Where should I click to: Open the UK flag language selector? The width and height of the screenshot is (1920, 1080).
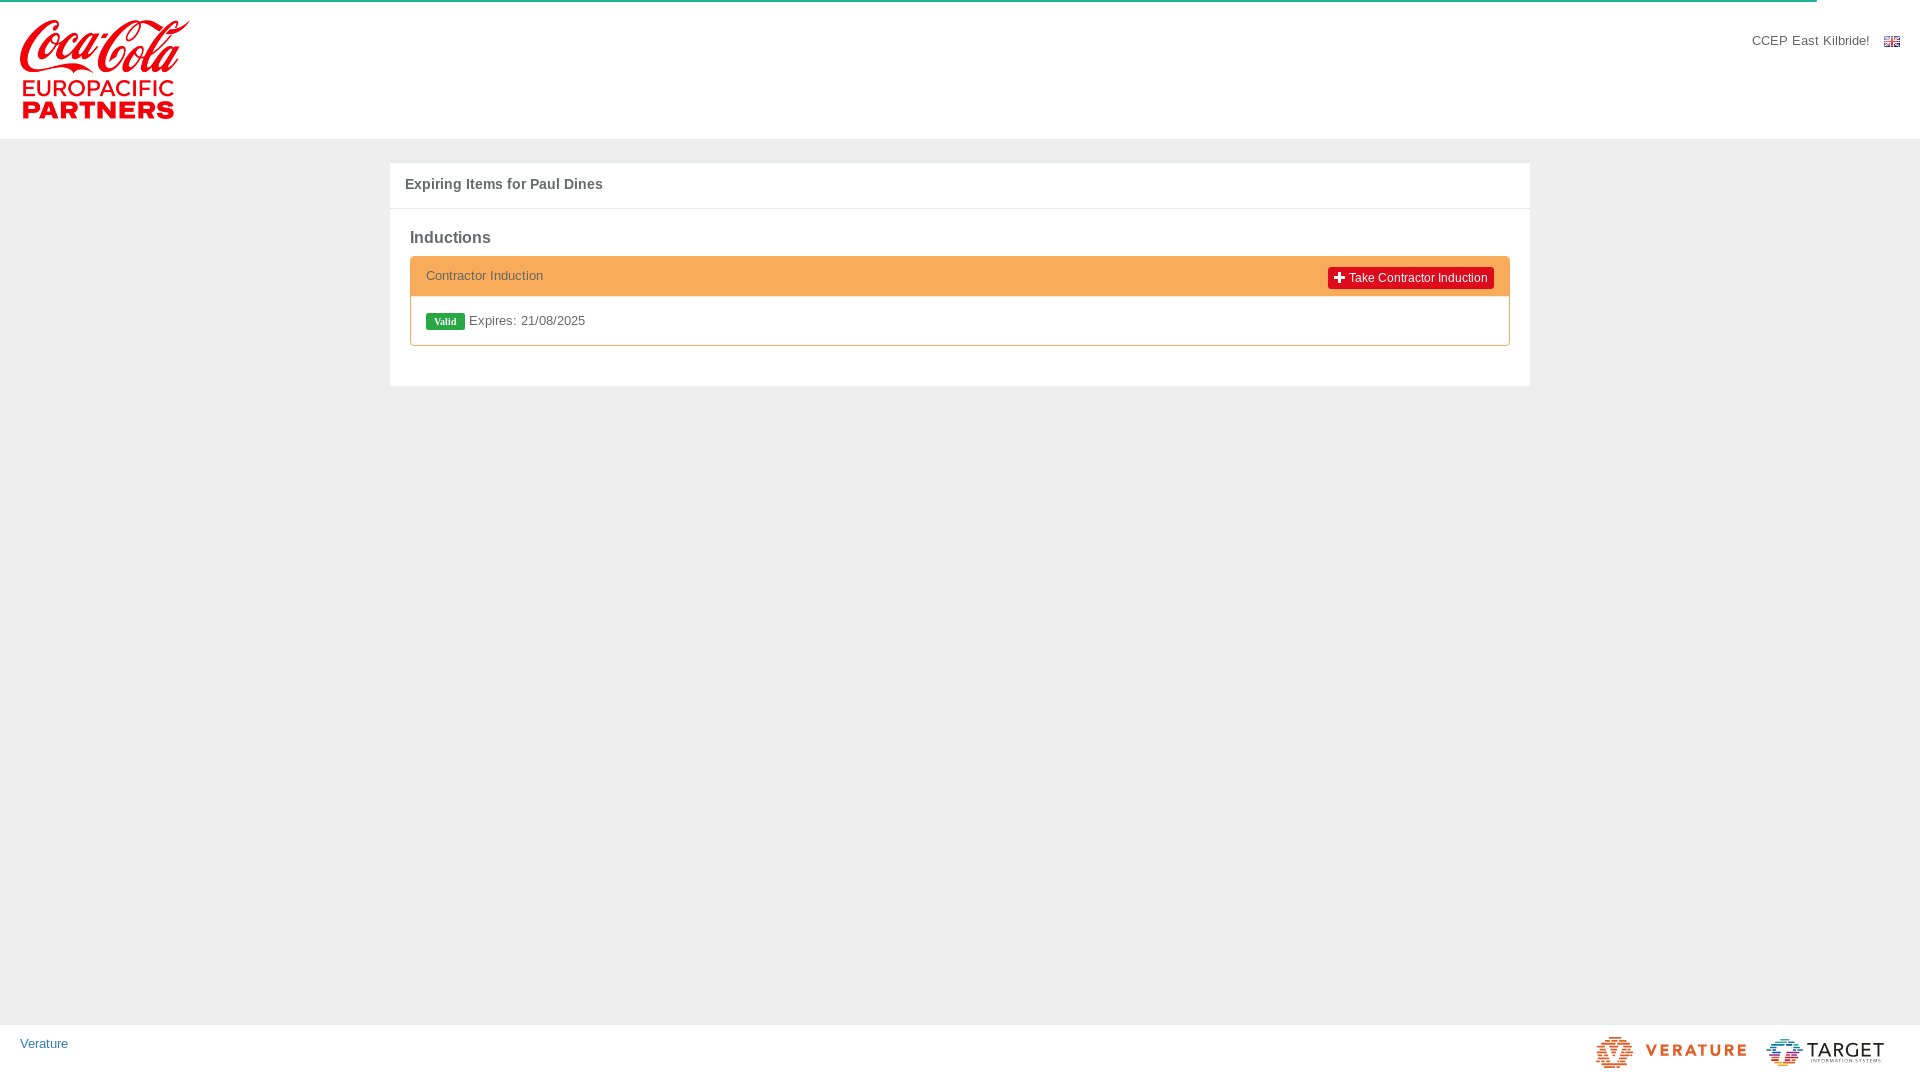(x=1892, y=41)
